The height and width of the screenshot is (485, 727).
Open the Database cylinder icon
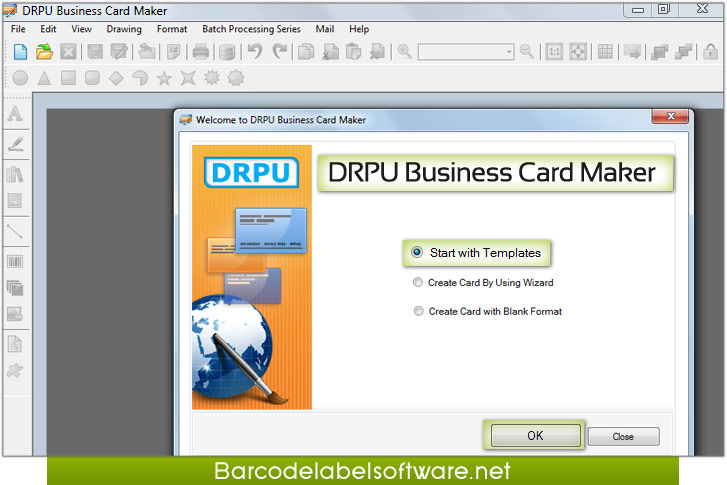(227, 51)
